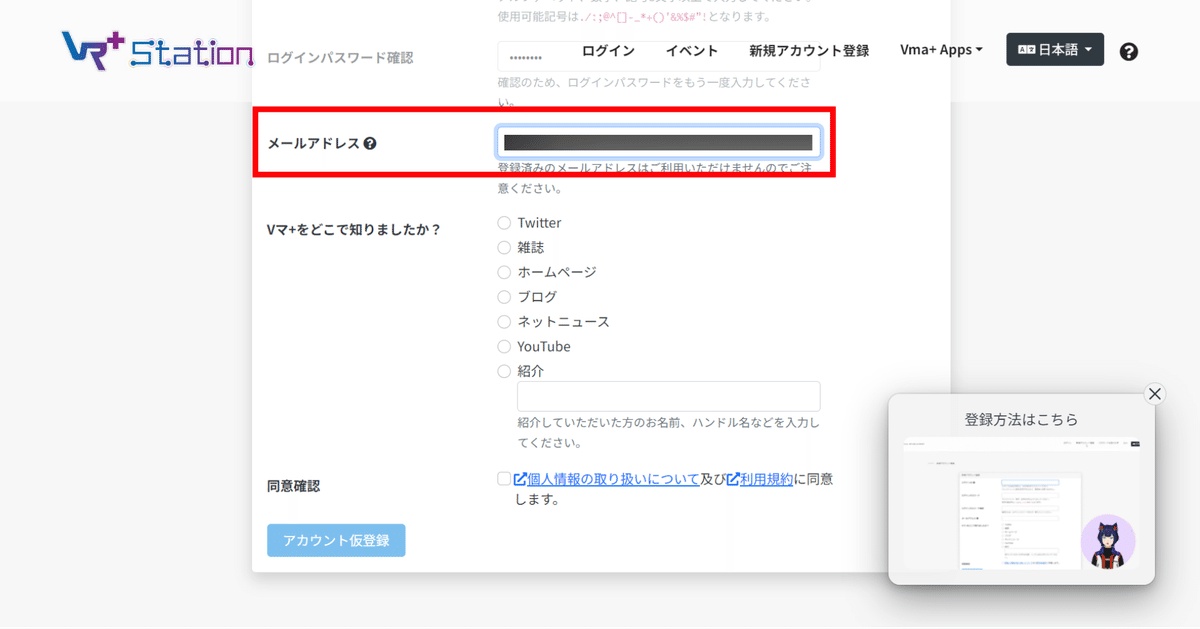
Task: Check the 同意確認 agreement checkbox
Action: (x=504, y=479)
